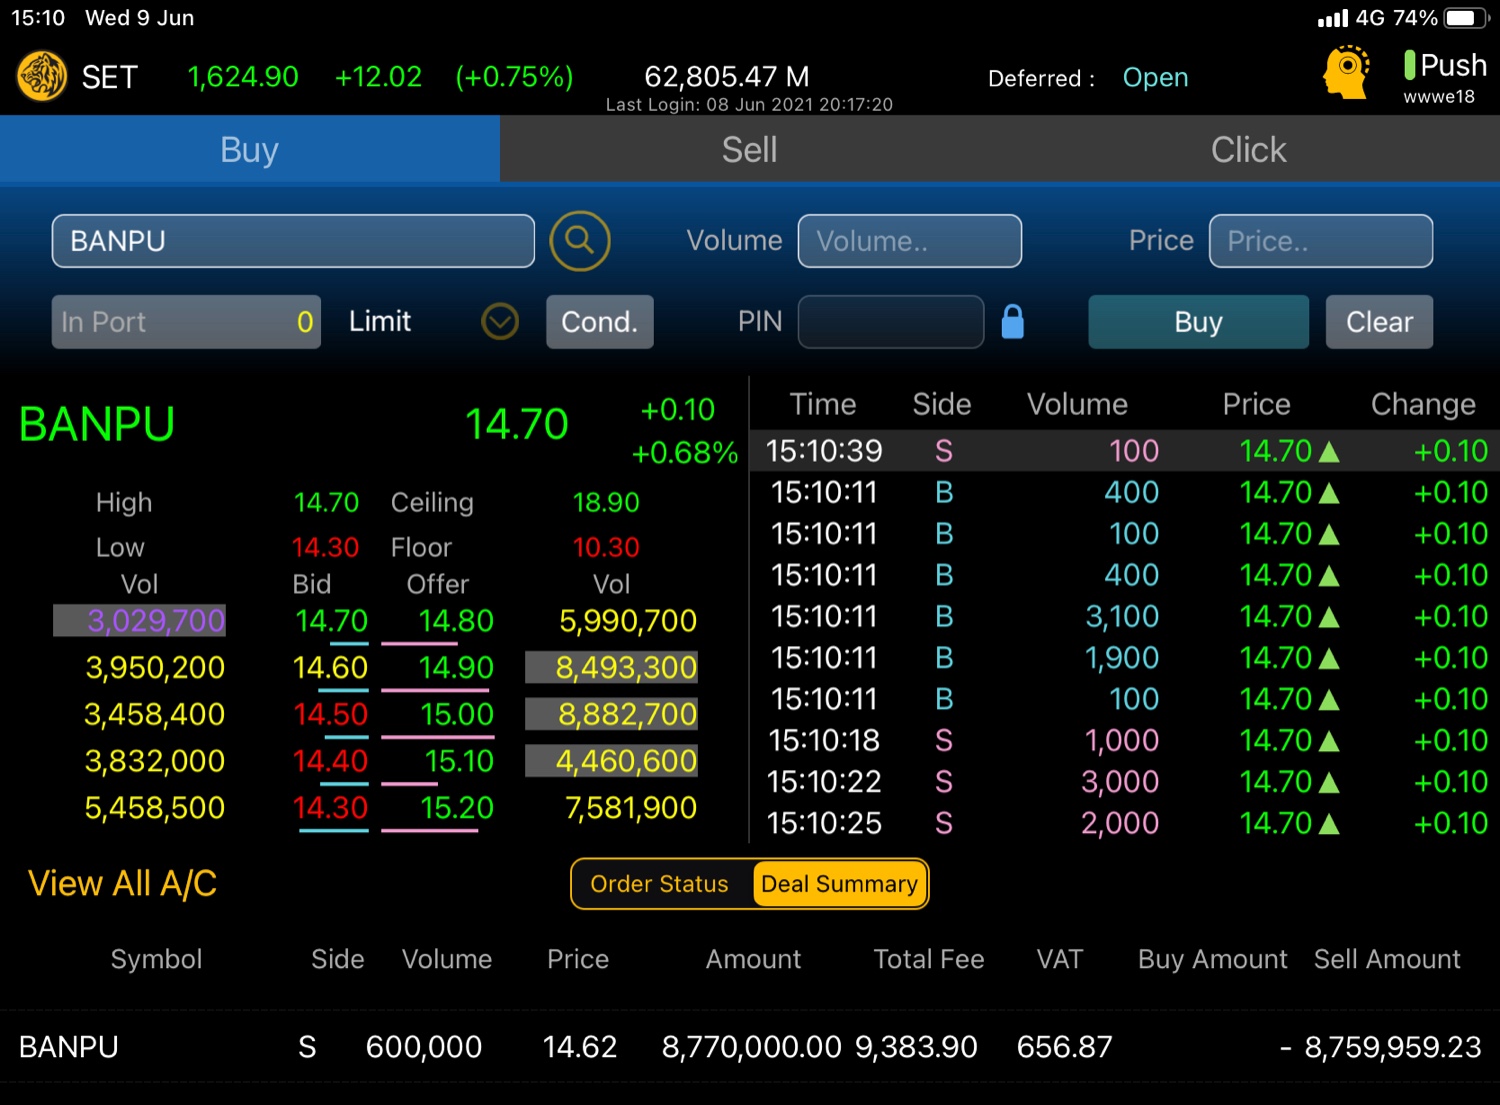Image resolution: width=1500 pixels, height=1105 pixels.
Task: Open the symbol search magnifier icon
Action: tap(580, 241)
